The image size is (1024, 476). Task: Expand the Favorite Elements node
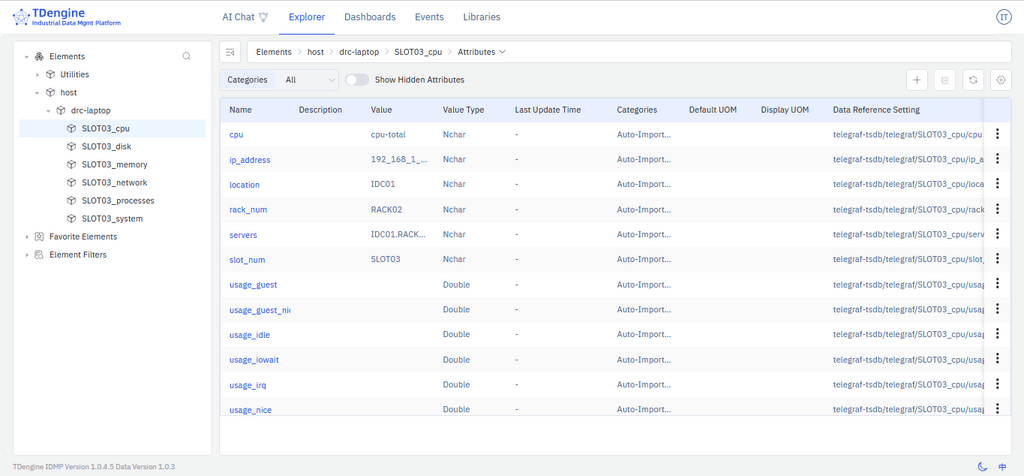tap(27, 237)
